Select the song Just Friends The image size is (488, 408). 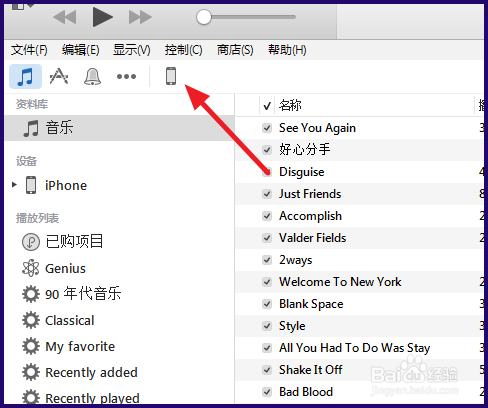(310, 194)
